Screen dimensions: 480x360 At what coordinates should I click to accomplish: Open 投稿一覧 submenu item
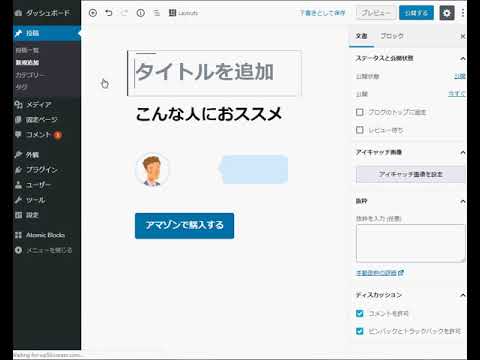point(27,50)
